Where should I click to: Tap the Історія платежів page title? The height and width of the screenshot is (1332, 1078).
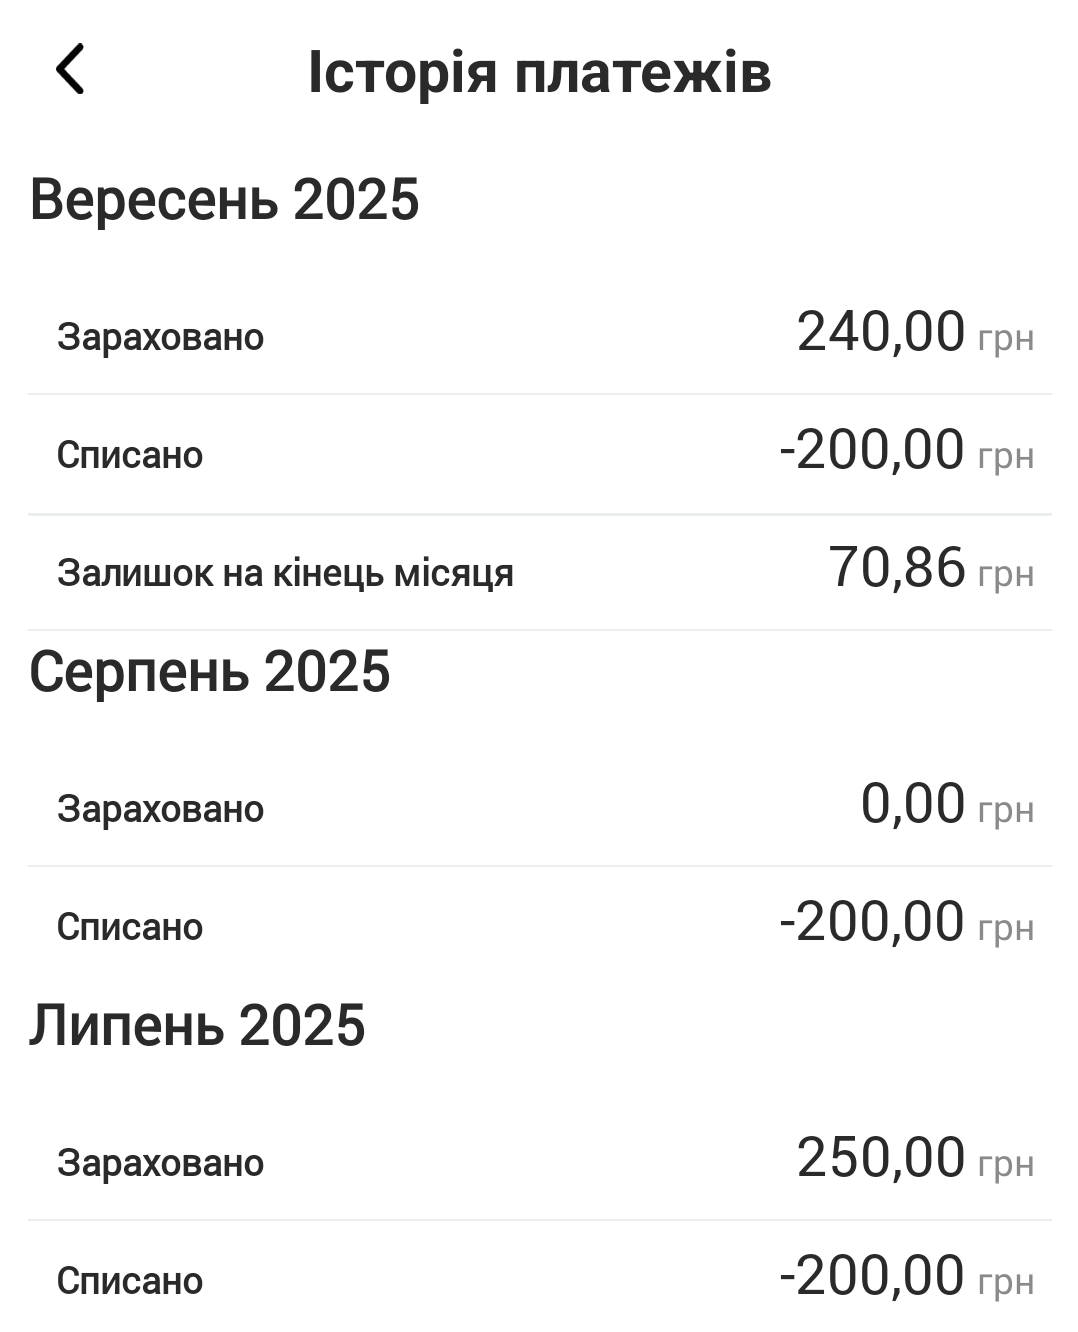click(x=539, y=72)
